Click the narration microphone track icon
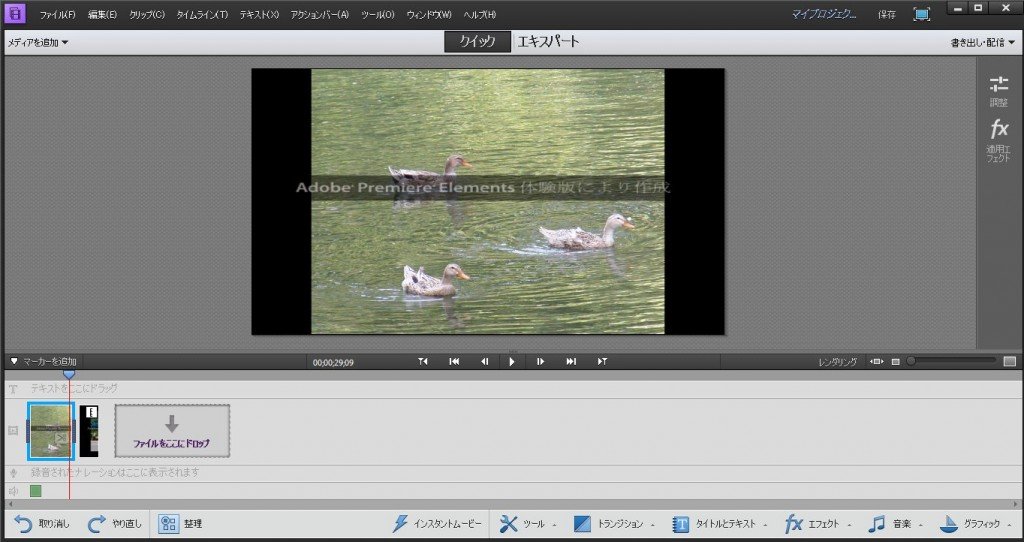1024x542 pixels. (13, 473)
